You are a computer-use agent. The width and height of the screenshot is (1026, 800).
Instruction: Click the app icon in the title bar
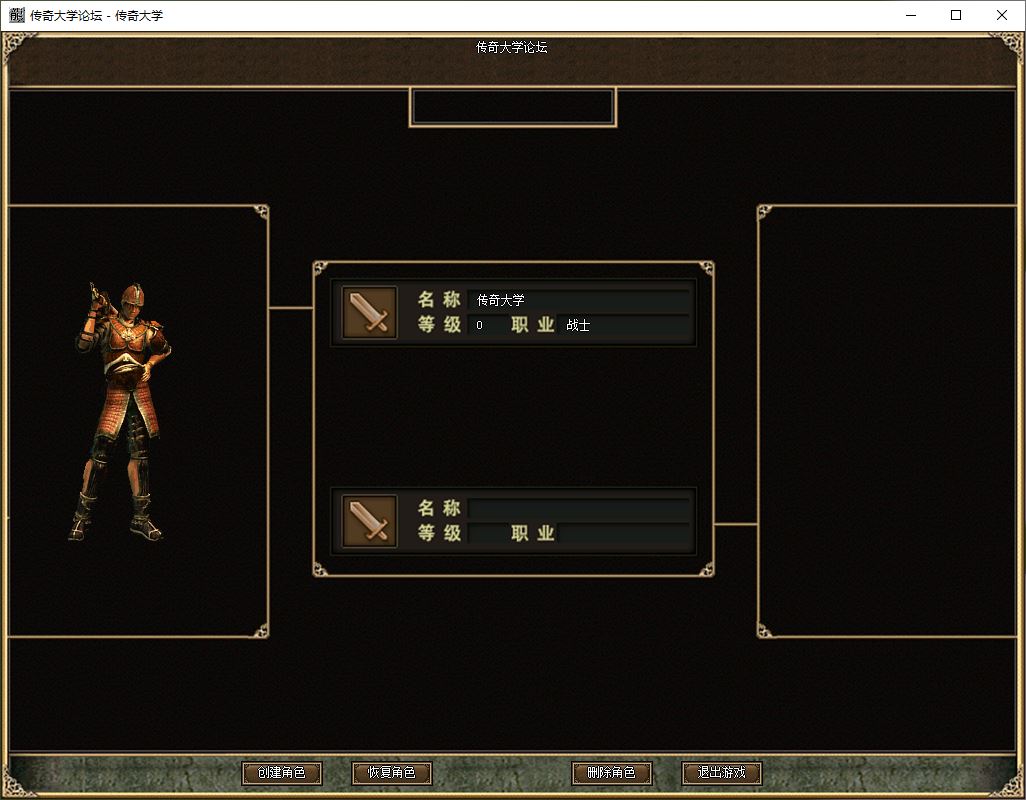16,15
